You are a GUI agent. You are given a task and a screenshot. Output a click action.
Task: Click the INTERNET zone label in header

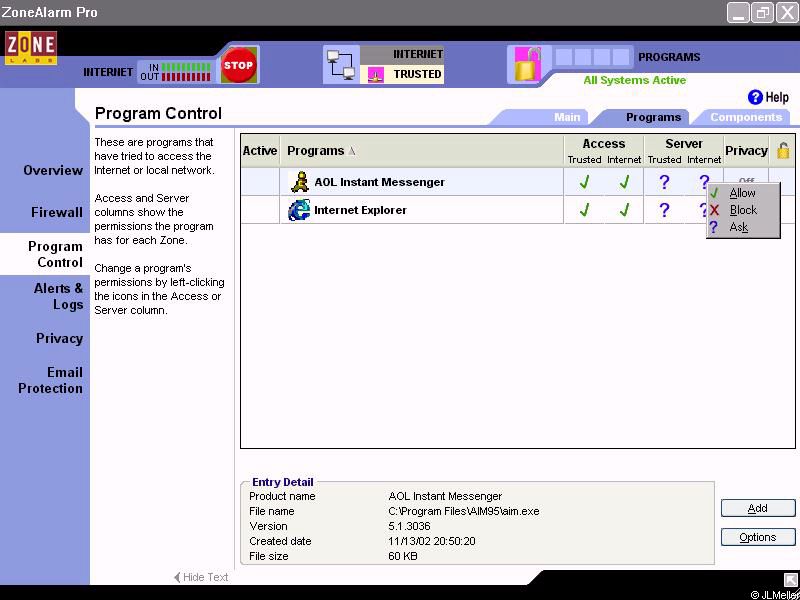[417, 54]
